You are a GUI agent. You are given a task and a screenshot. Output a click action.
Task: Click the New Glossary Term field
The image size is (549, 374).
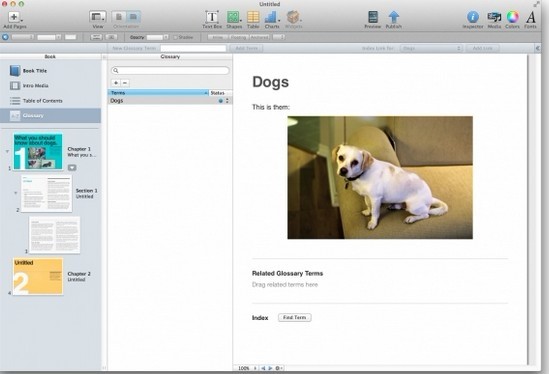193,48
